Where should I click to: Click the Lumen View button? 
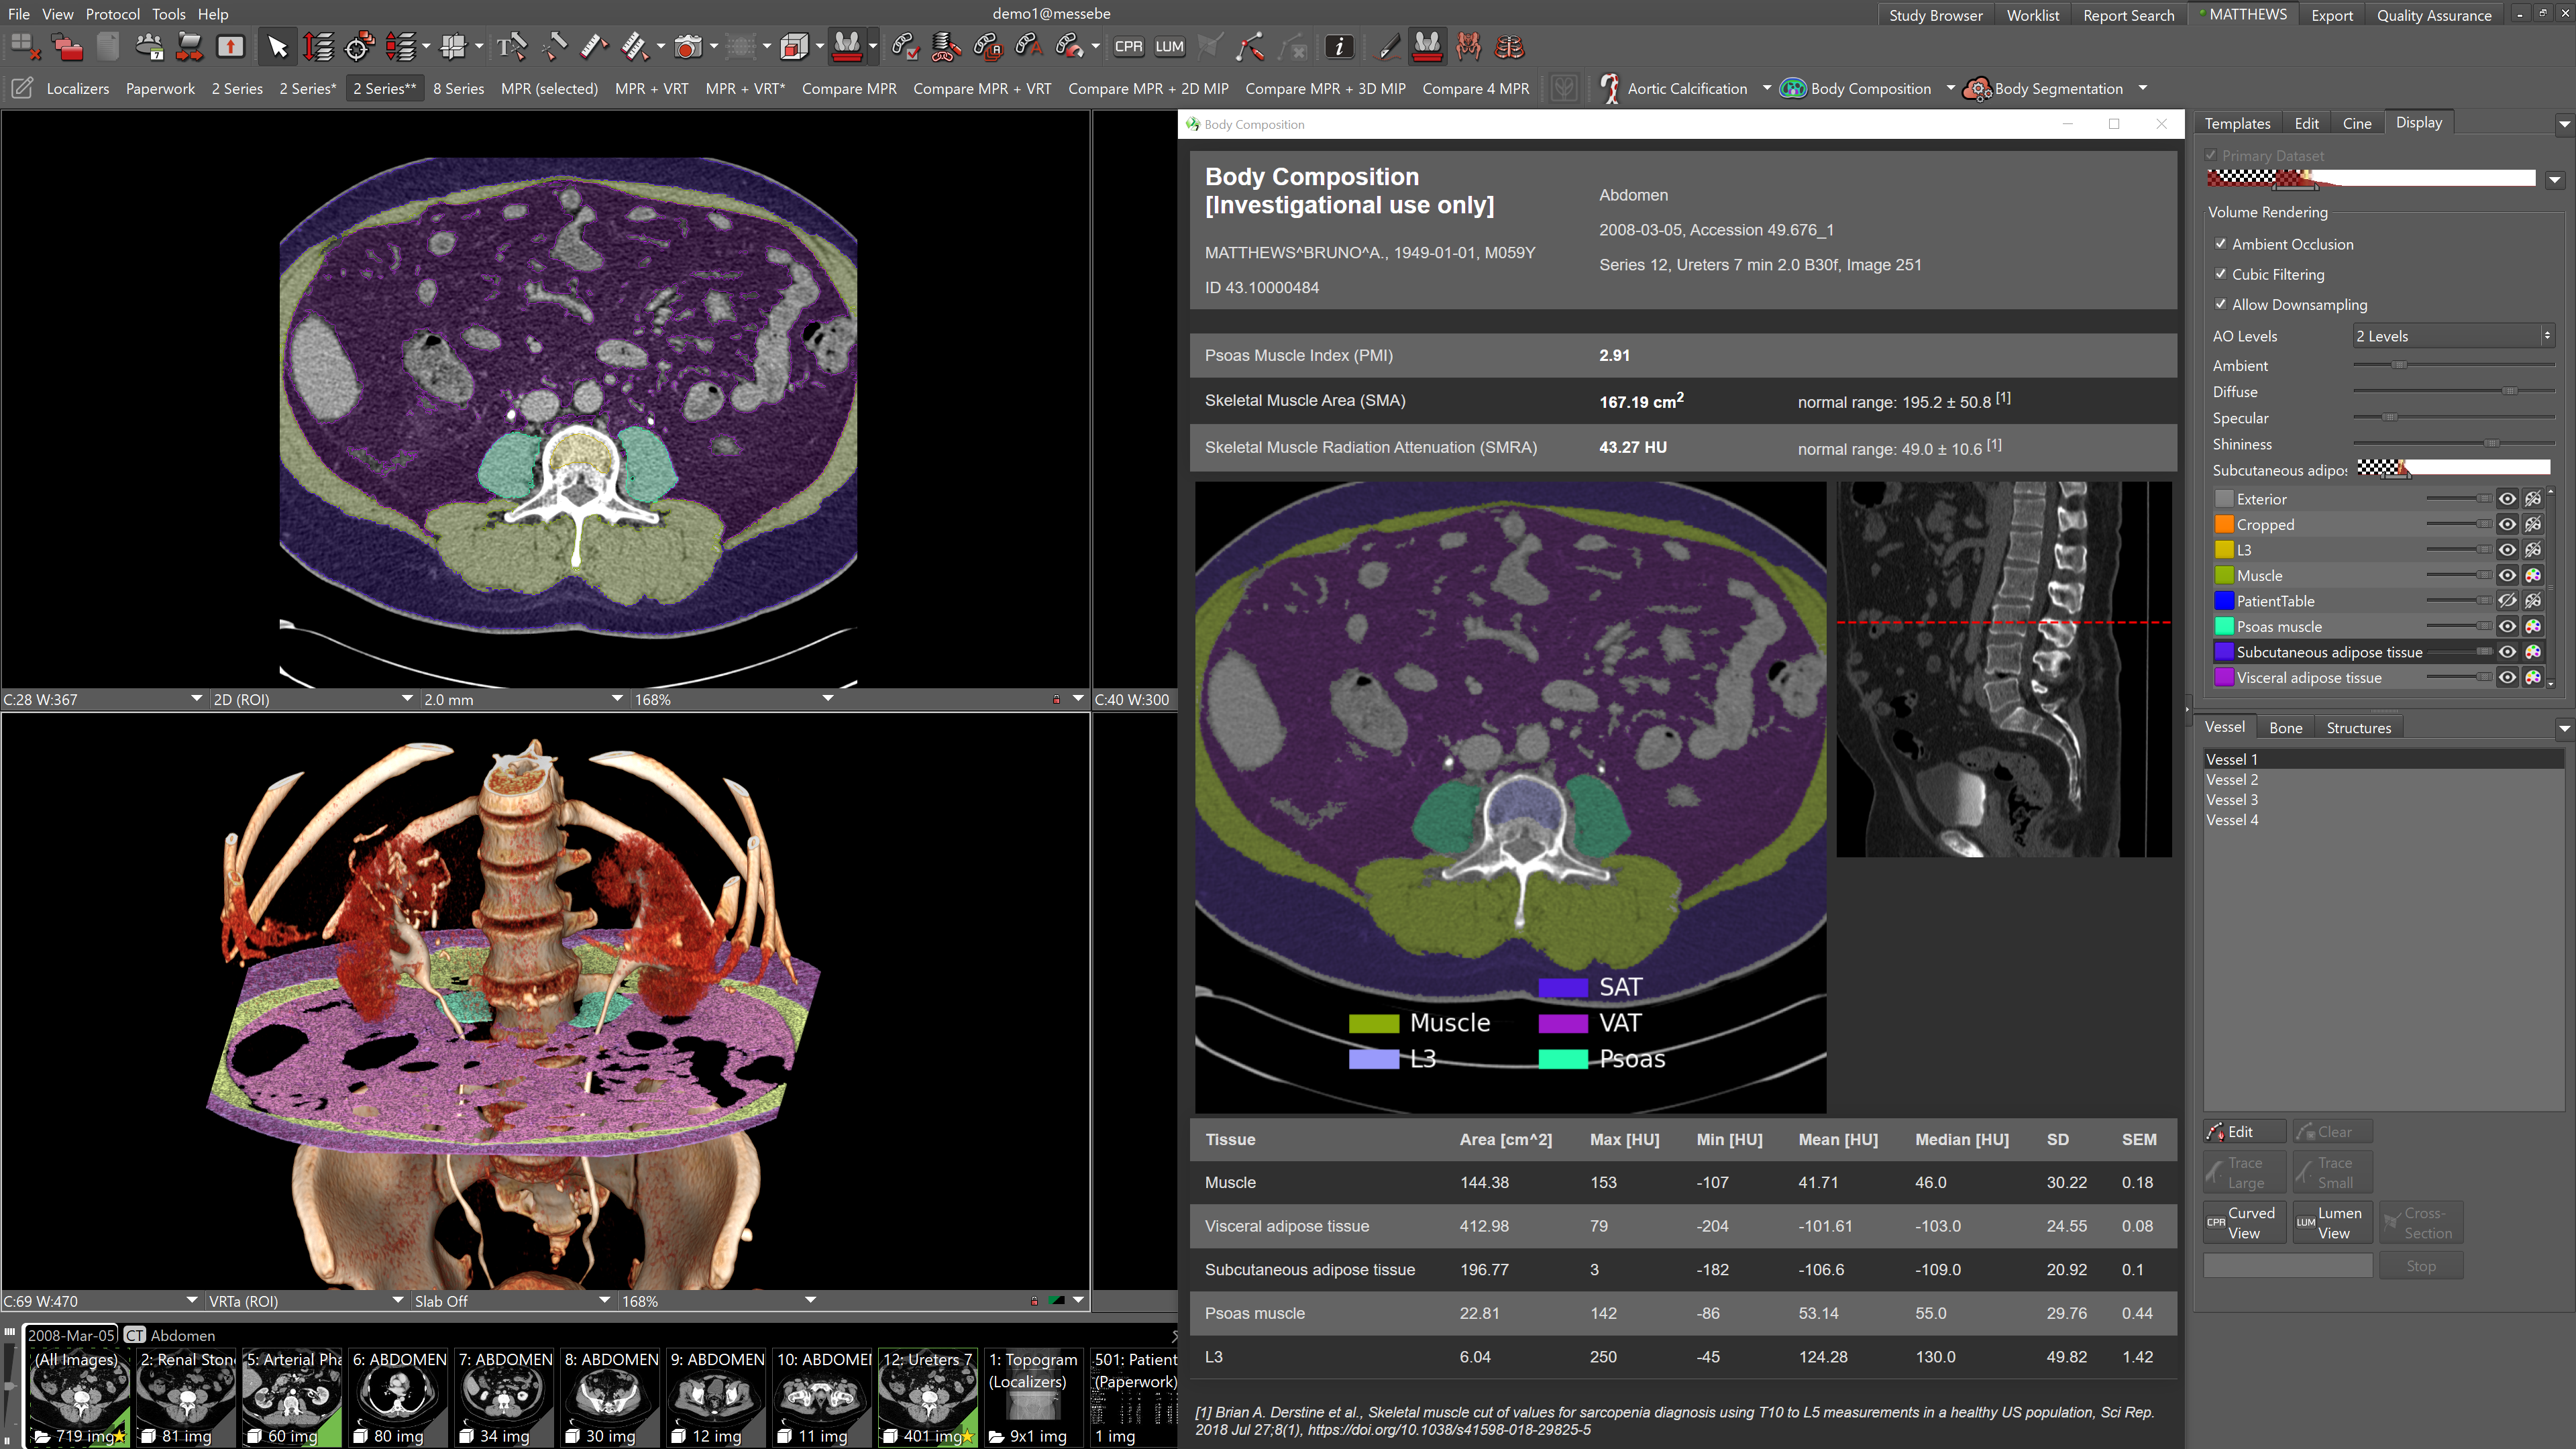[x=2332, y=1222]
